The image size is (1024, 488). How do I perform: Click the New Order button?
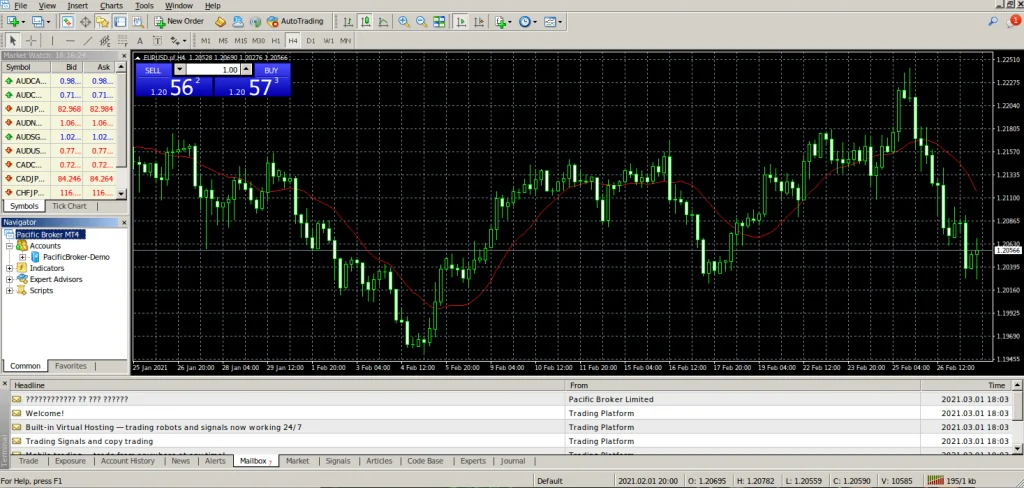180,22
